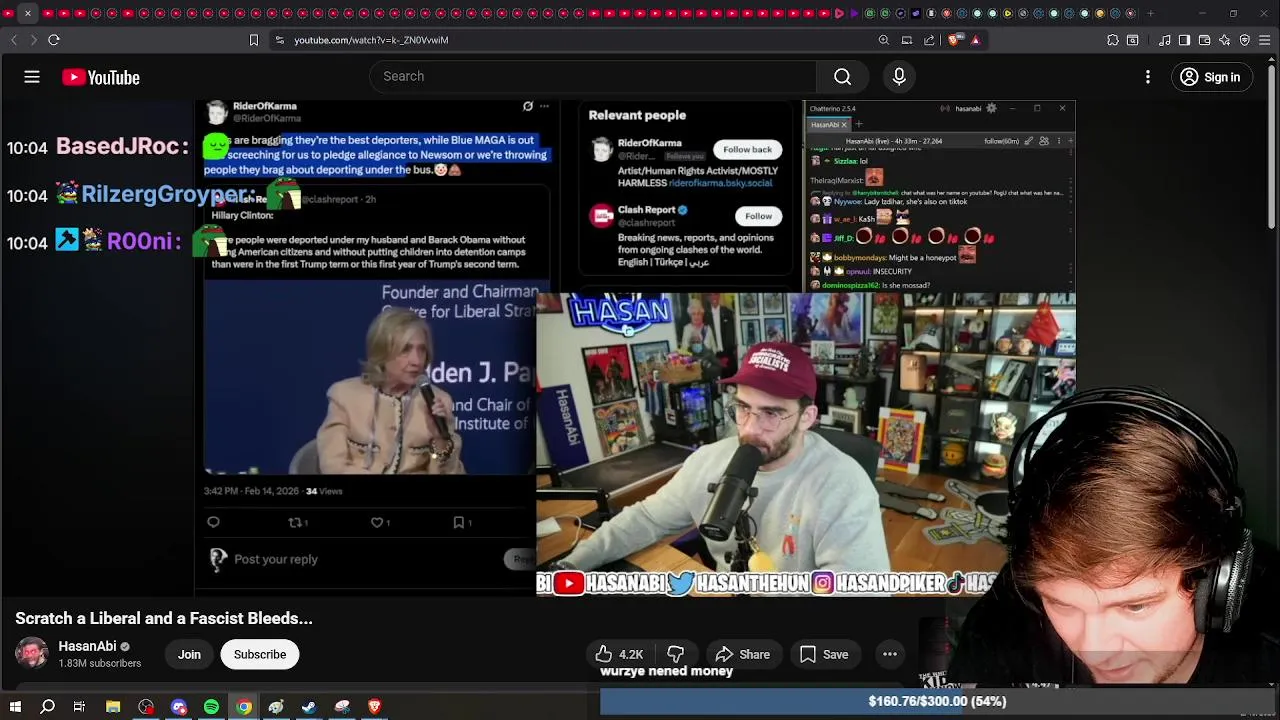Open more actions three-dot menu under video
Viewport: 1280px width, 720px height.
tap(889, 654)
